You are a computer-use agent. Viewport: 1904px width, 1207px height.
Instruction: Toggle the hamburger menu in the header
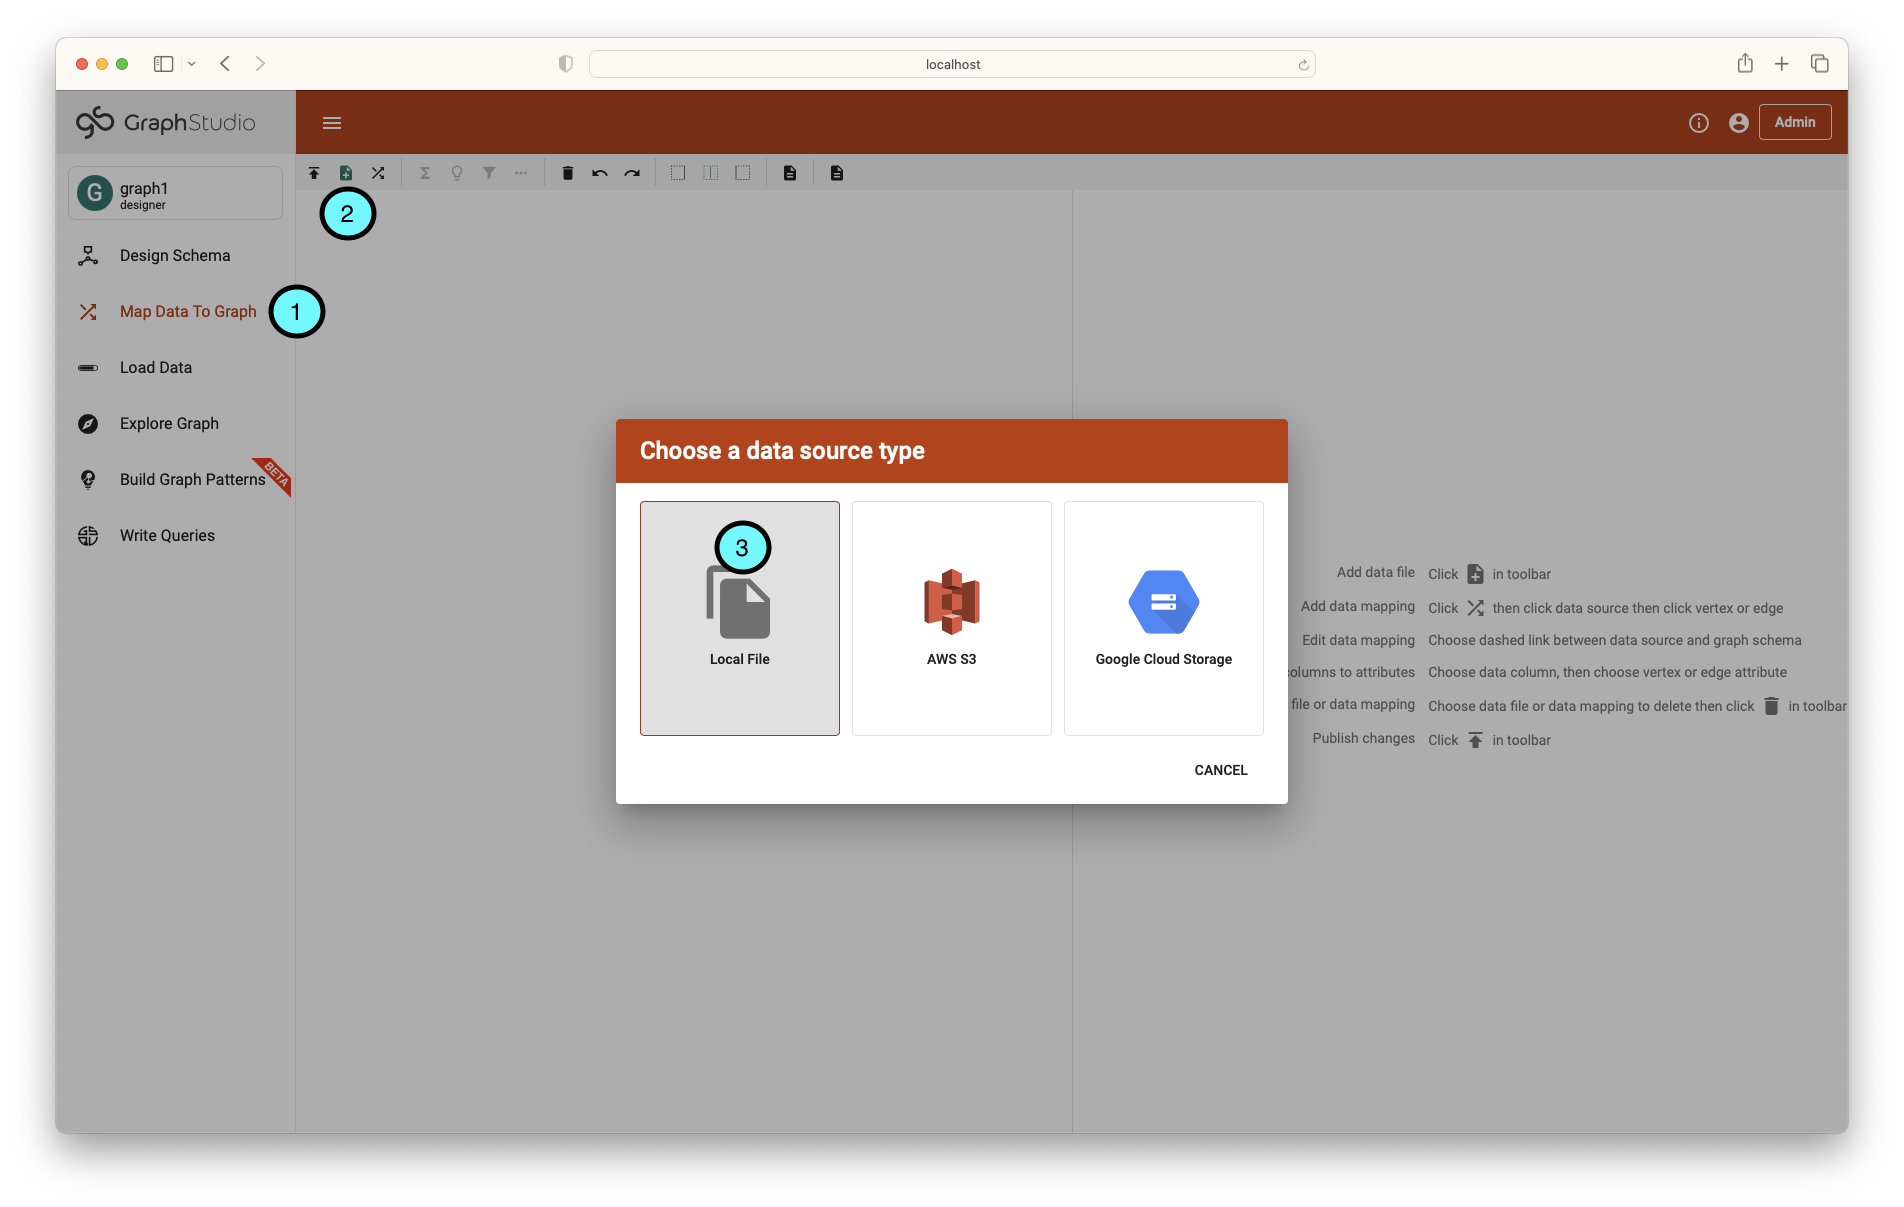point(332,123)
